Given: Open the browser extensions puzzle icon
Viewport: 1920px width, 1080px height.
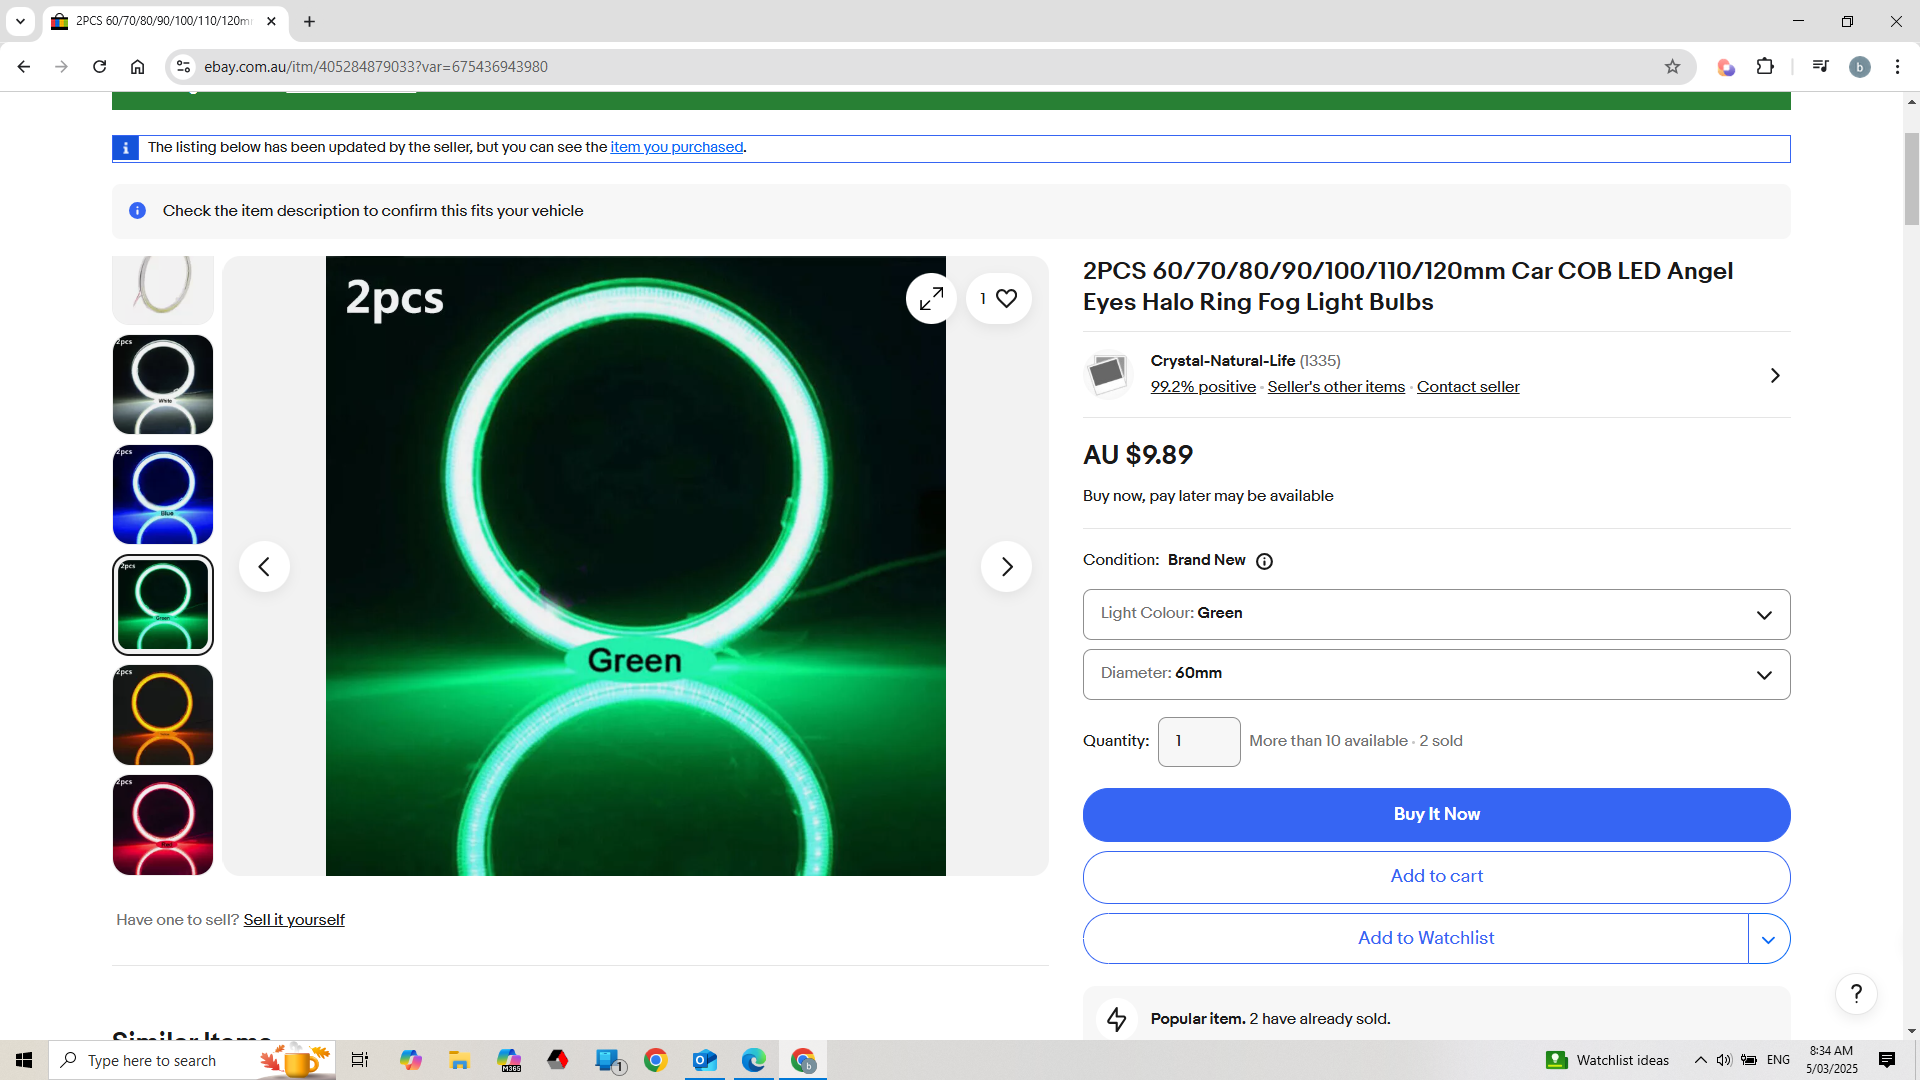Looking at the screenshot, I should 1765,67.
